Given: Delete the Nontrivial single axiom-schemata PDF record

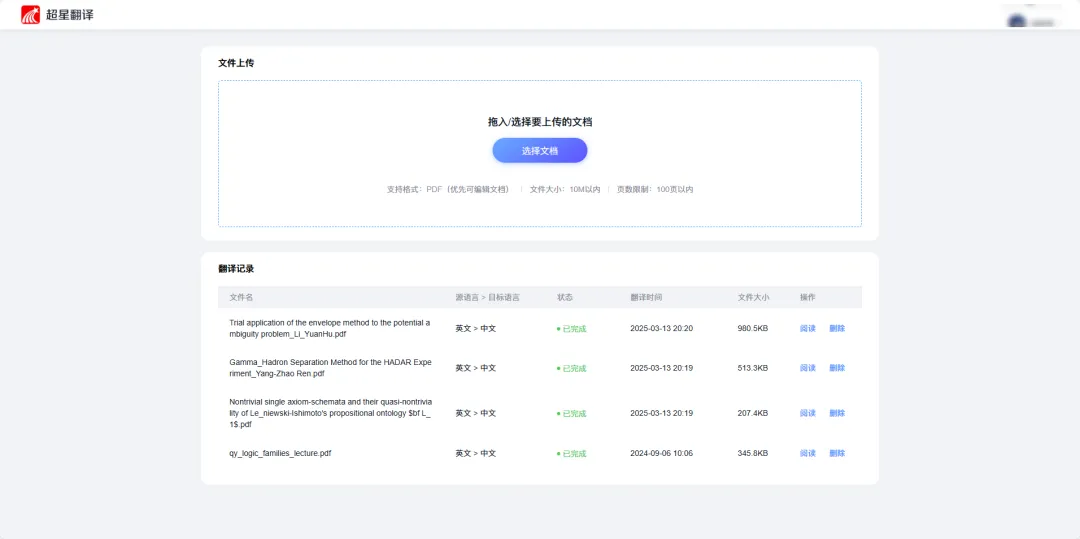Looking at the screenshot, I should pos(837,413).
